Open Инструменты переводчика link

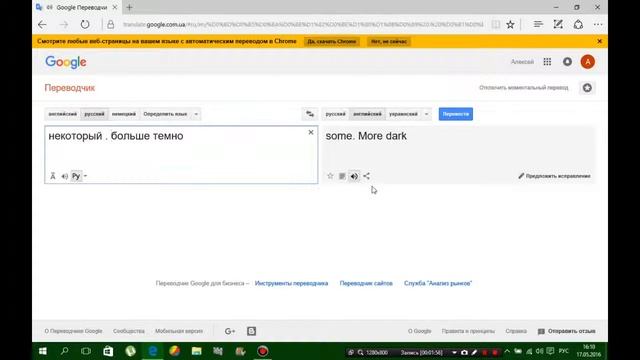pos(291,283)
